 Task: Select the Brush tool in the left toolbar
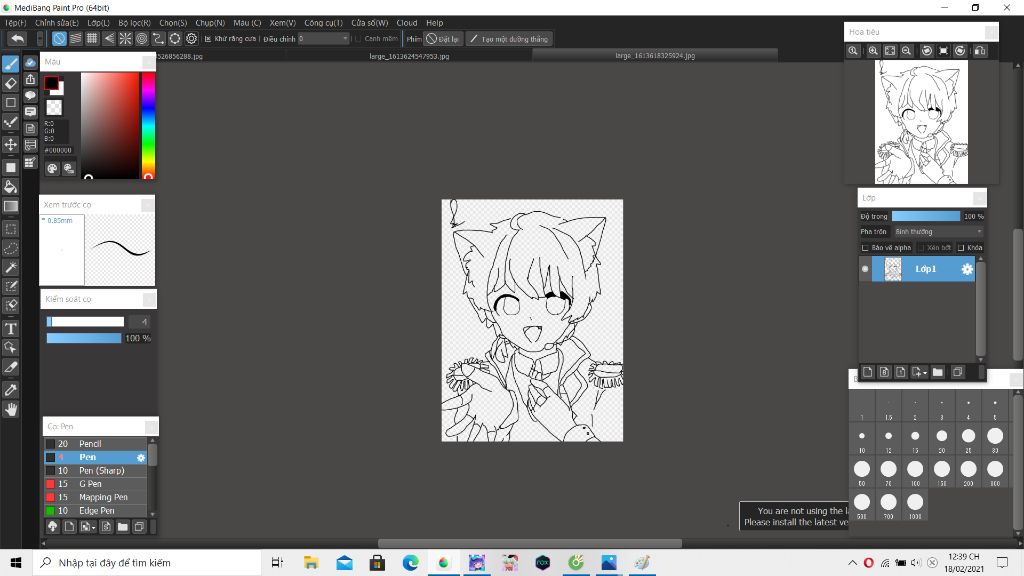point(10,64)
